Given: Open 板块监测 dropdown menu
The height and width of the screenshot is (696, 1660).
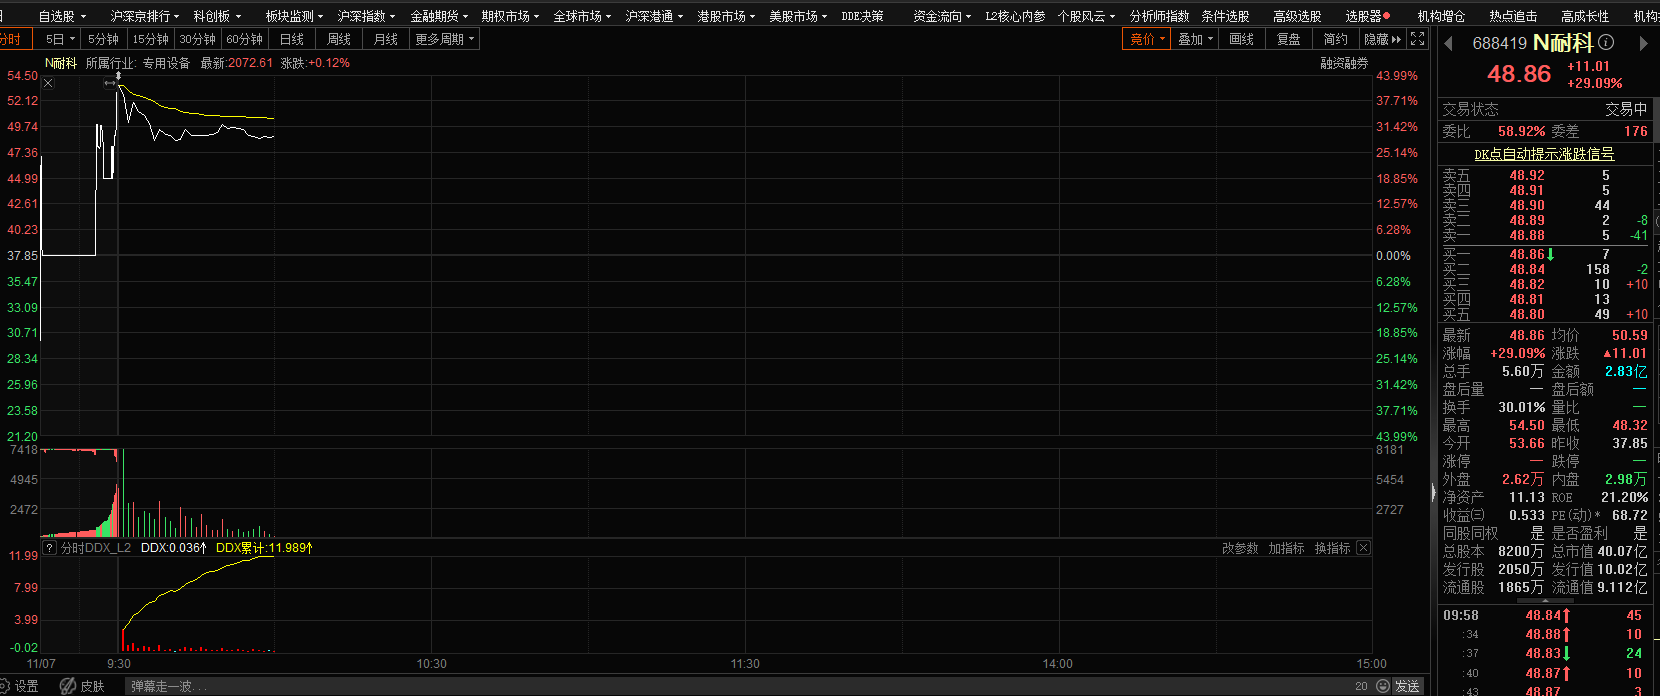Looking at the screenshot, I should click(294, 16).
